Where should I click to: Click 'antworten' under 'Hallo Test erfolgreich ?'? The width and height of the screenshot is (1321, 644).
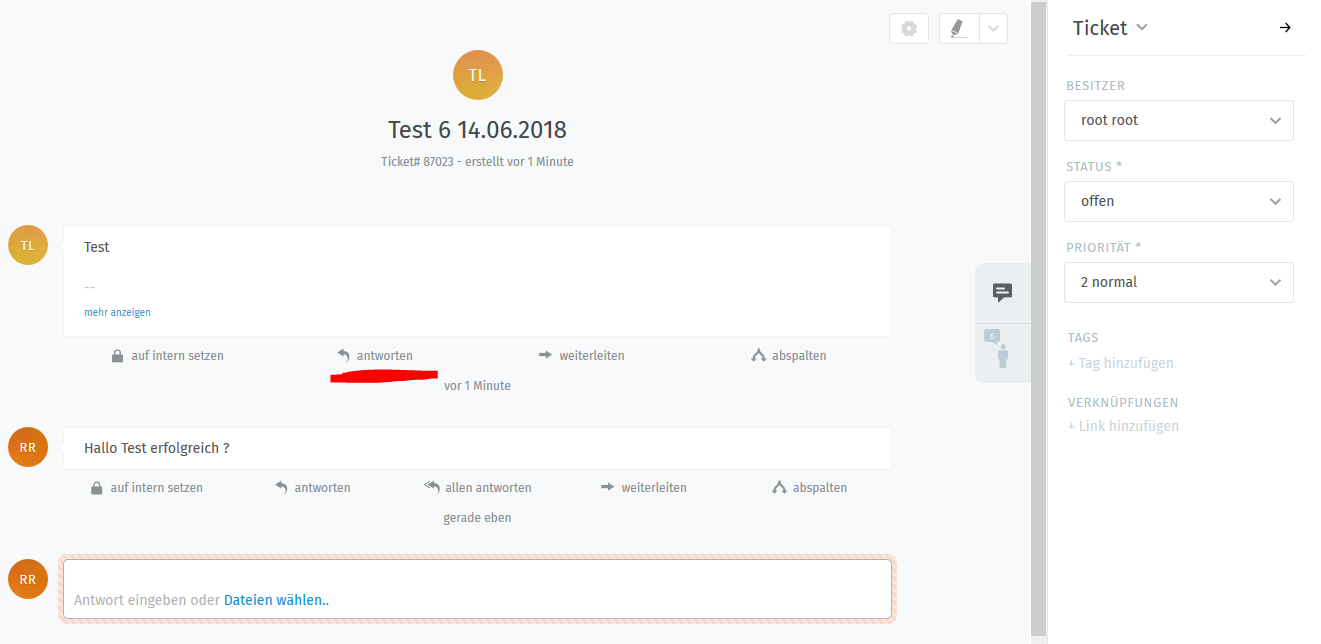(x=322, y=488)
